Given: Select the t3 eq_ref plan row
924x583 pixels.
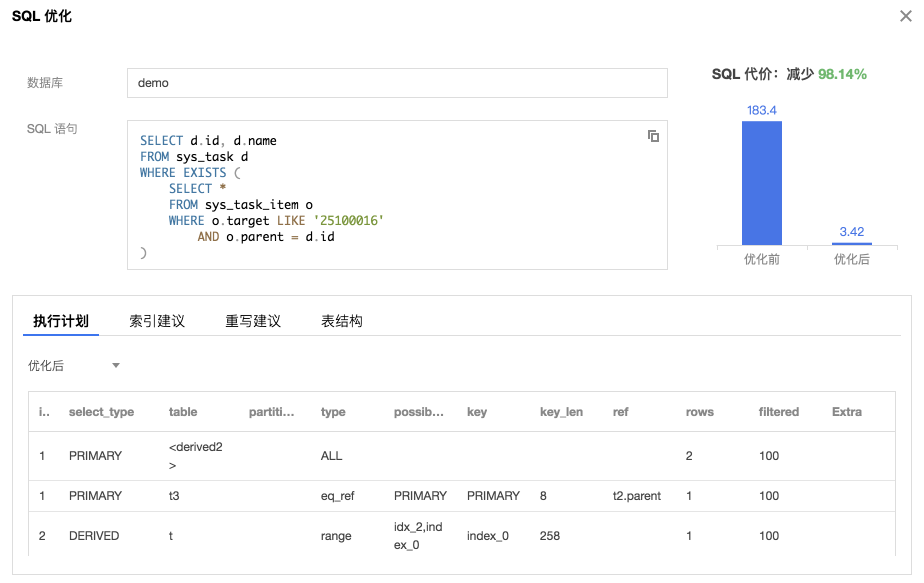Looking at the screenshot, I should pyautogui.click(x=462, y=496).
